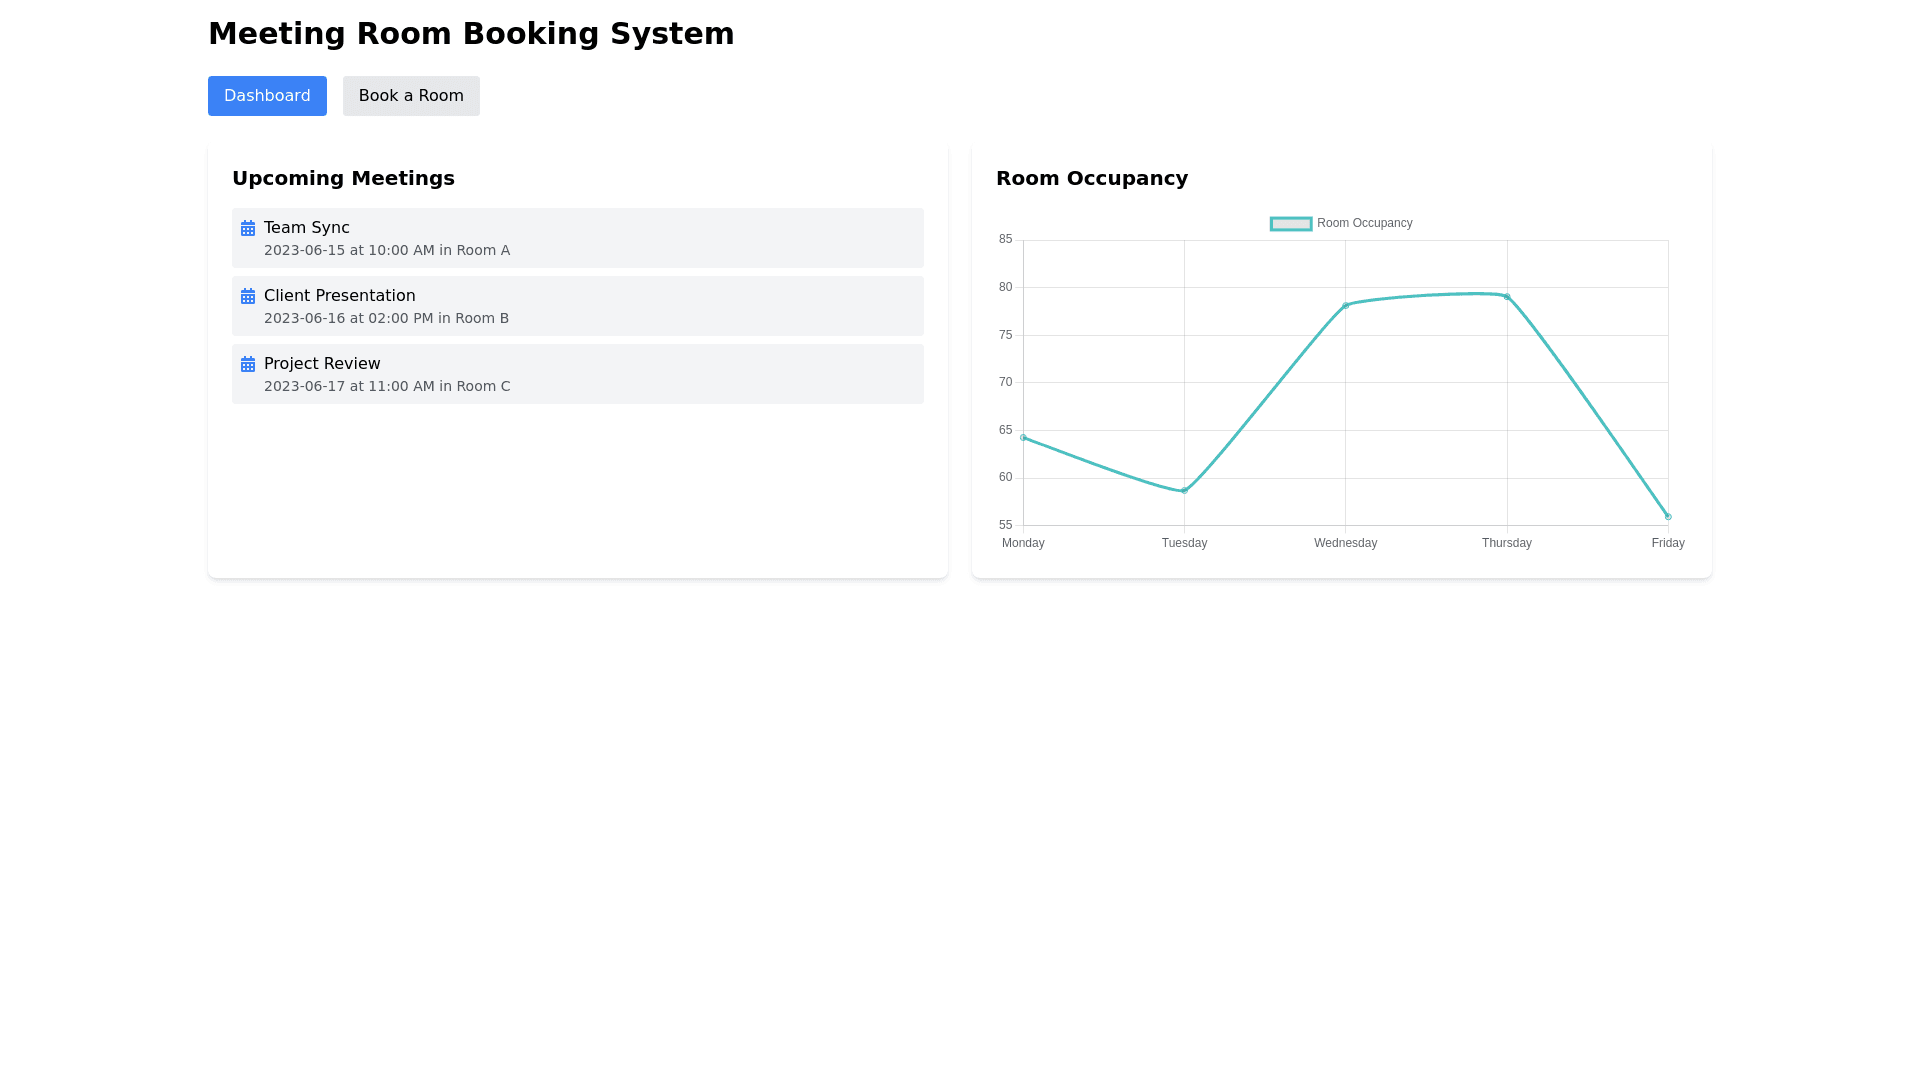Click the Client Presentation calendar icon
The image size is (1920, 1080).
(x=248, y=296)
